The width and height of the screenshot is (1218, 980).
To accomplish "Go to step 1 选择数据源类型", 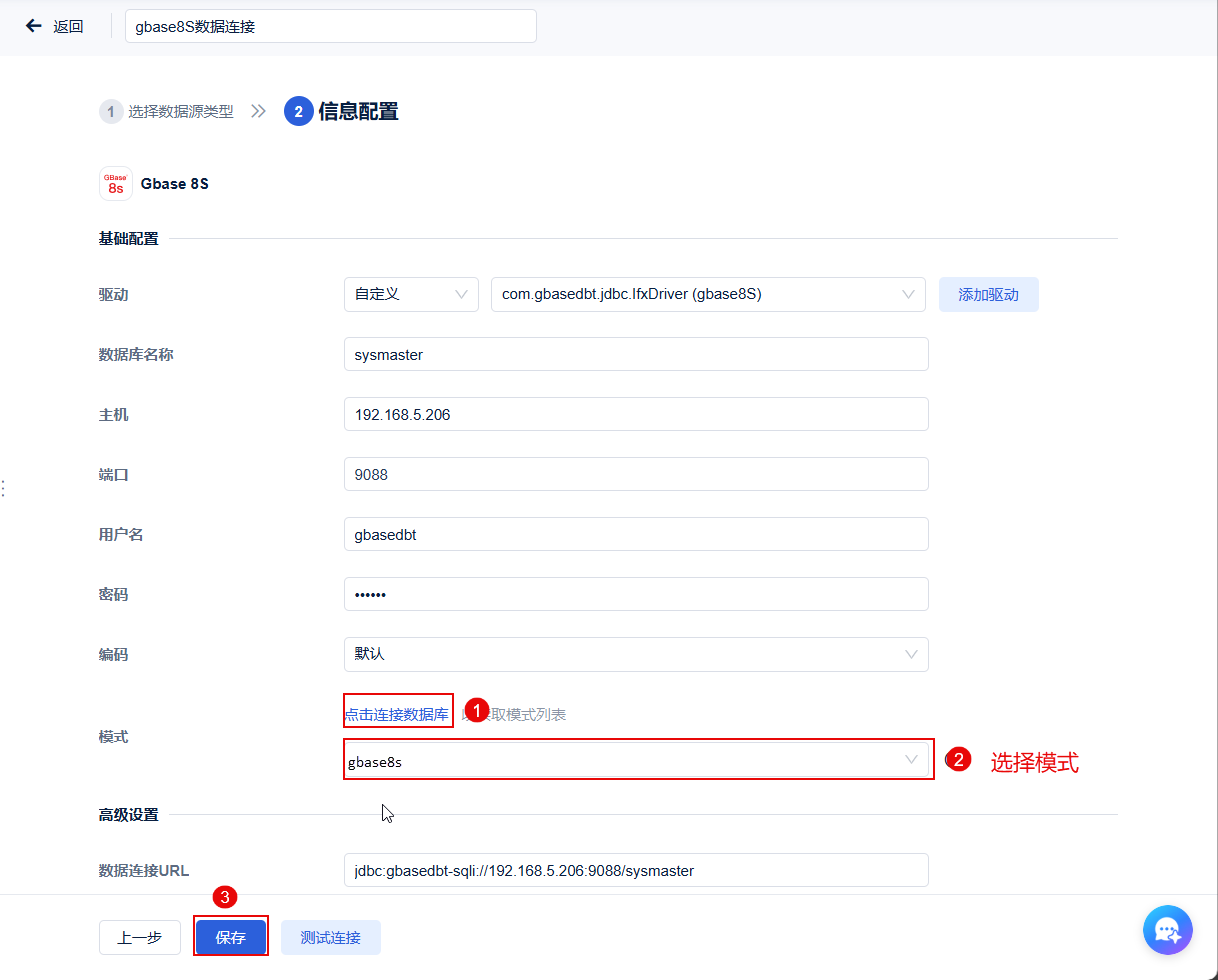I will point(166,111).
